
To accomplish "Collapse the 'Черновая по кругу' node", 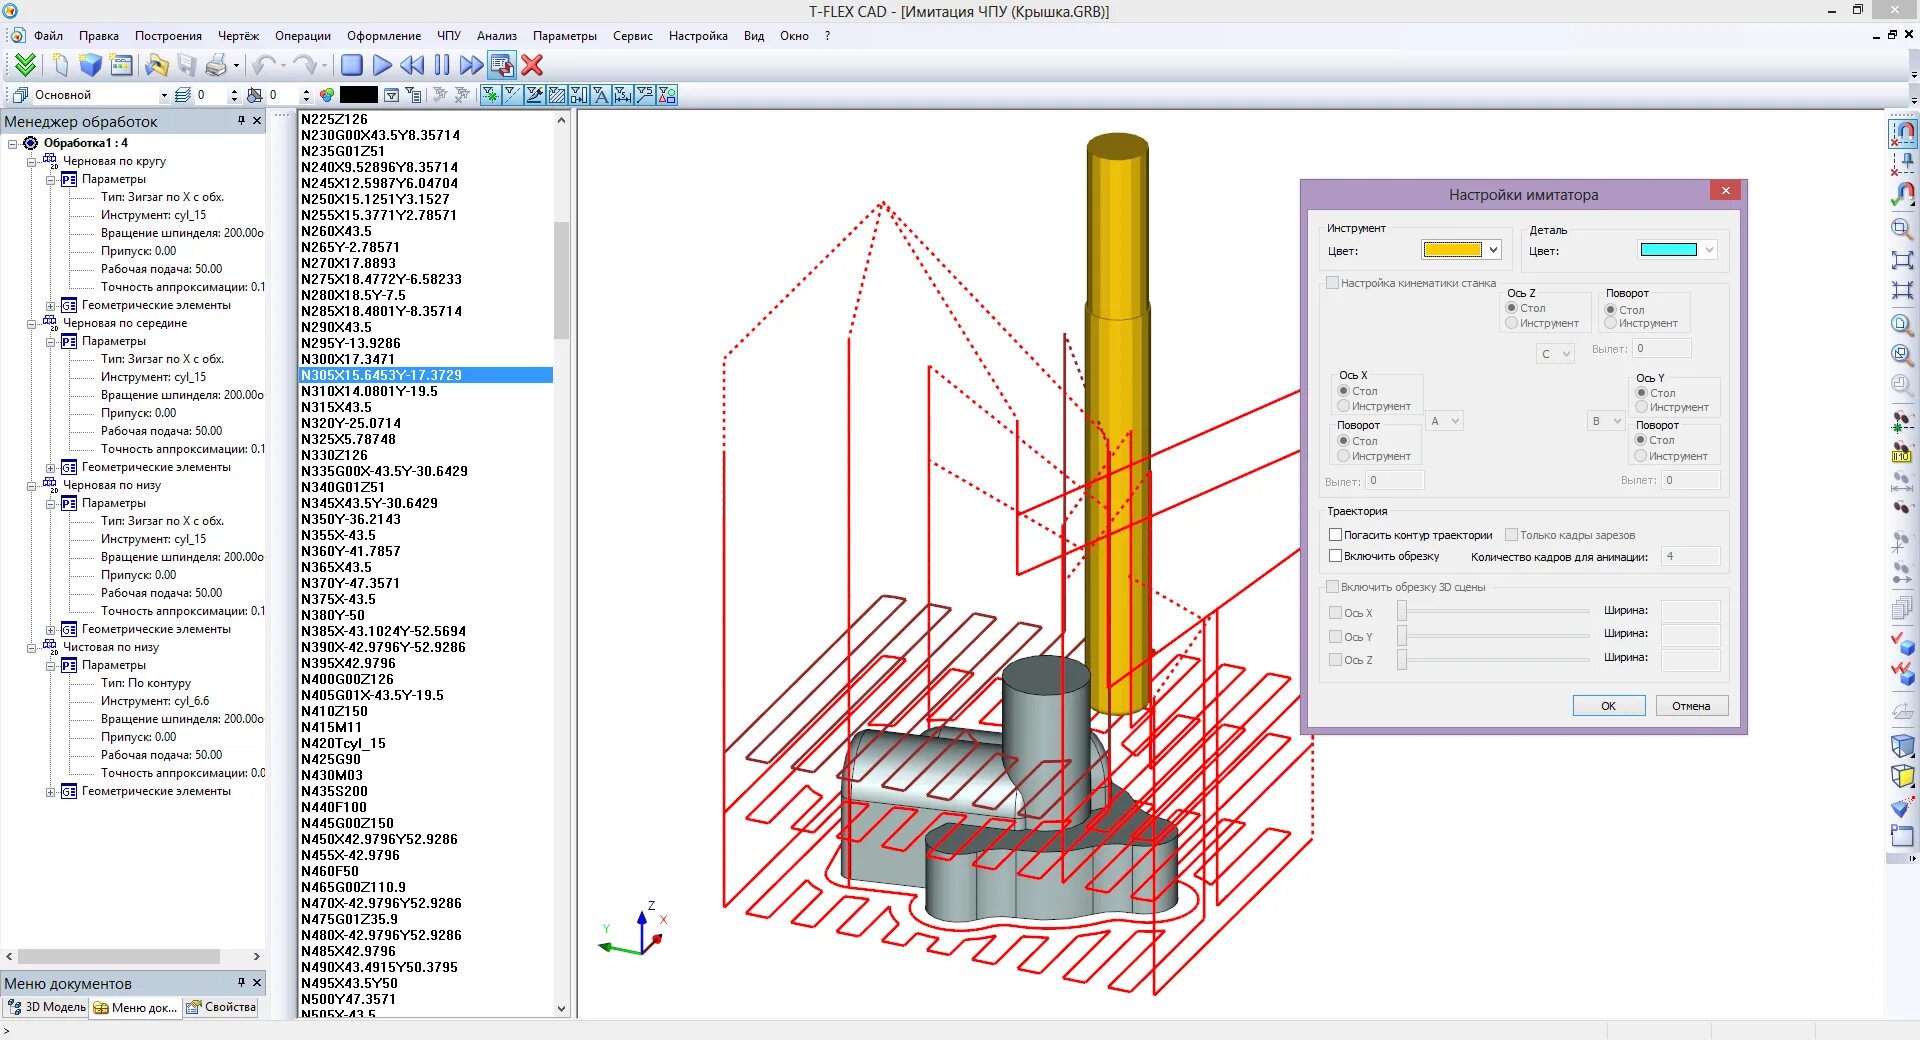I will click(31, 161).
